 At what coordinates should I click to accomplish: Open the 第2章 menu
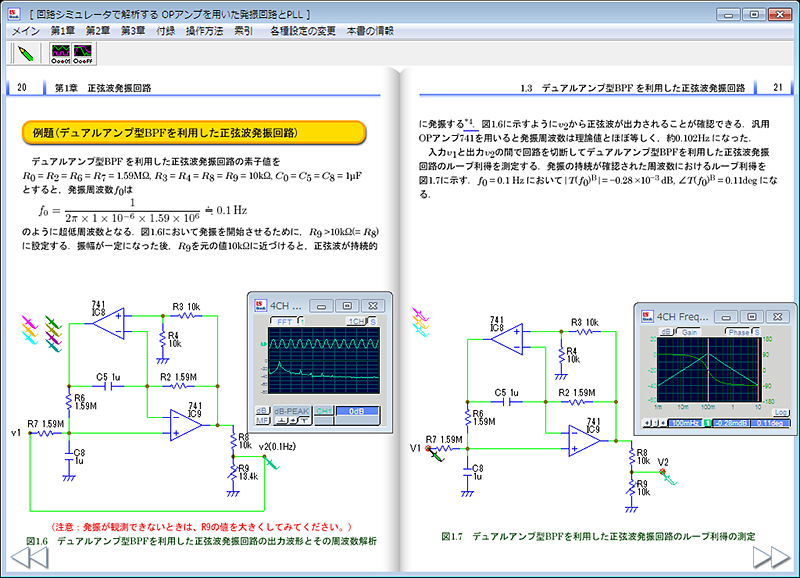97,31
